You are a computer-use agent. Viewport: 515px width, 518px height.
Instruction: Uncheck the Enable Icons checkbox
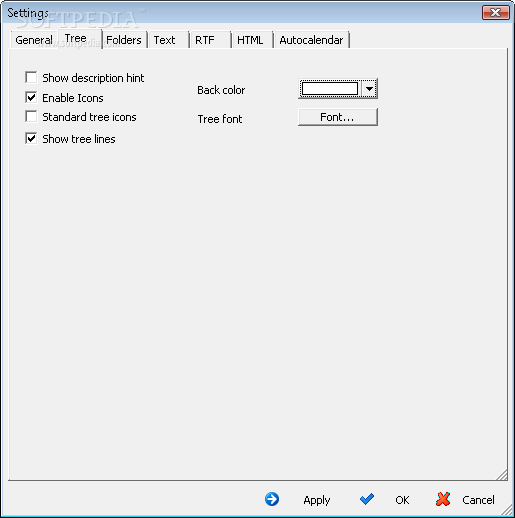(x=31, y=98)
